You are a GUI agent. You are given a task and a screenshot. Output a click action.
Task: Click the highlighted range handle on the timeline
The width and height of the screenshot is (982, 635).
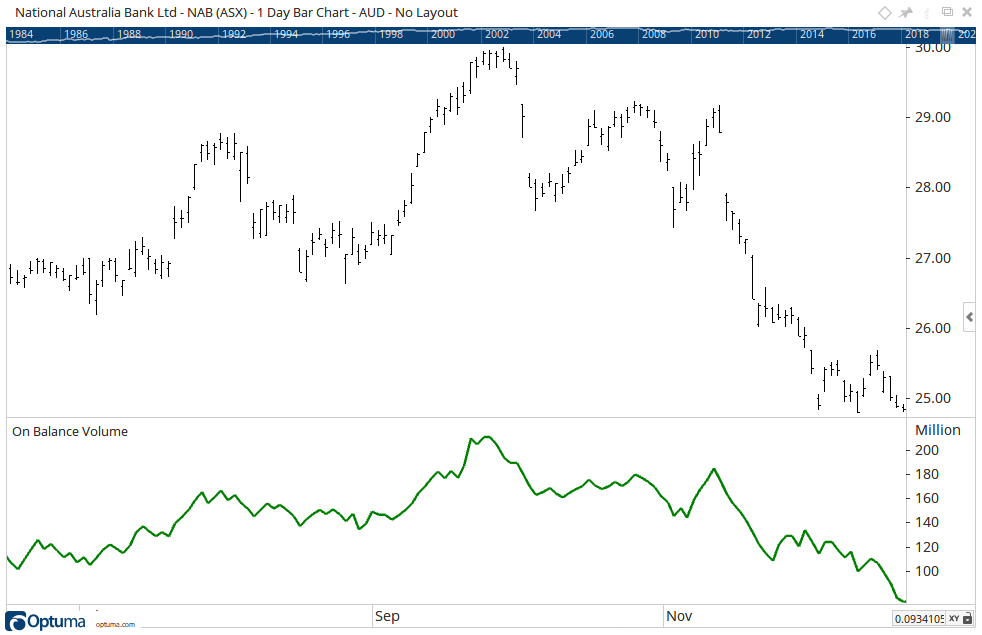[948, 35]
